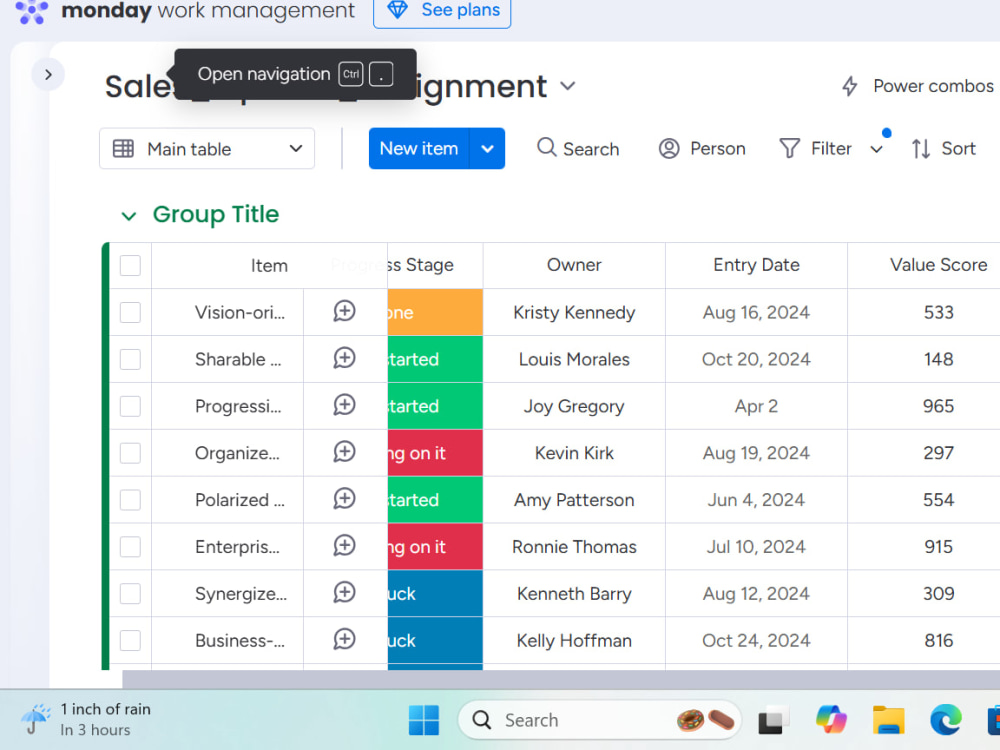
Task: Open Copilot from the taskbar
Action: coord(831,720)
